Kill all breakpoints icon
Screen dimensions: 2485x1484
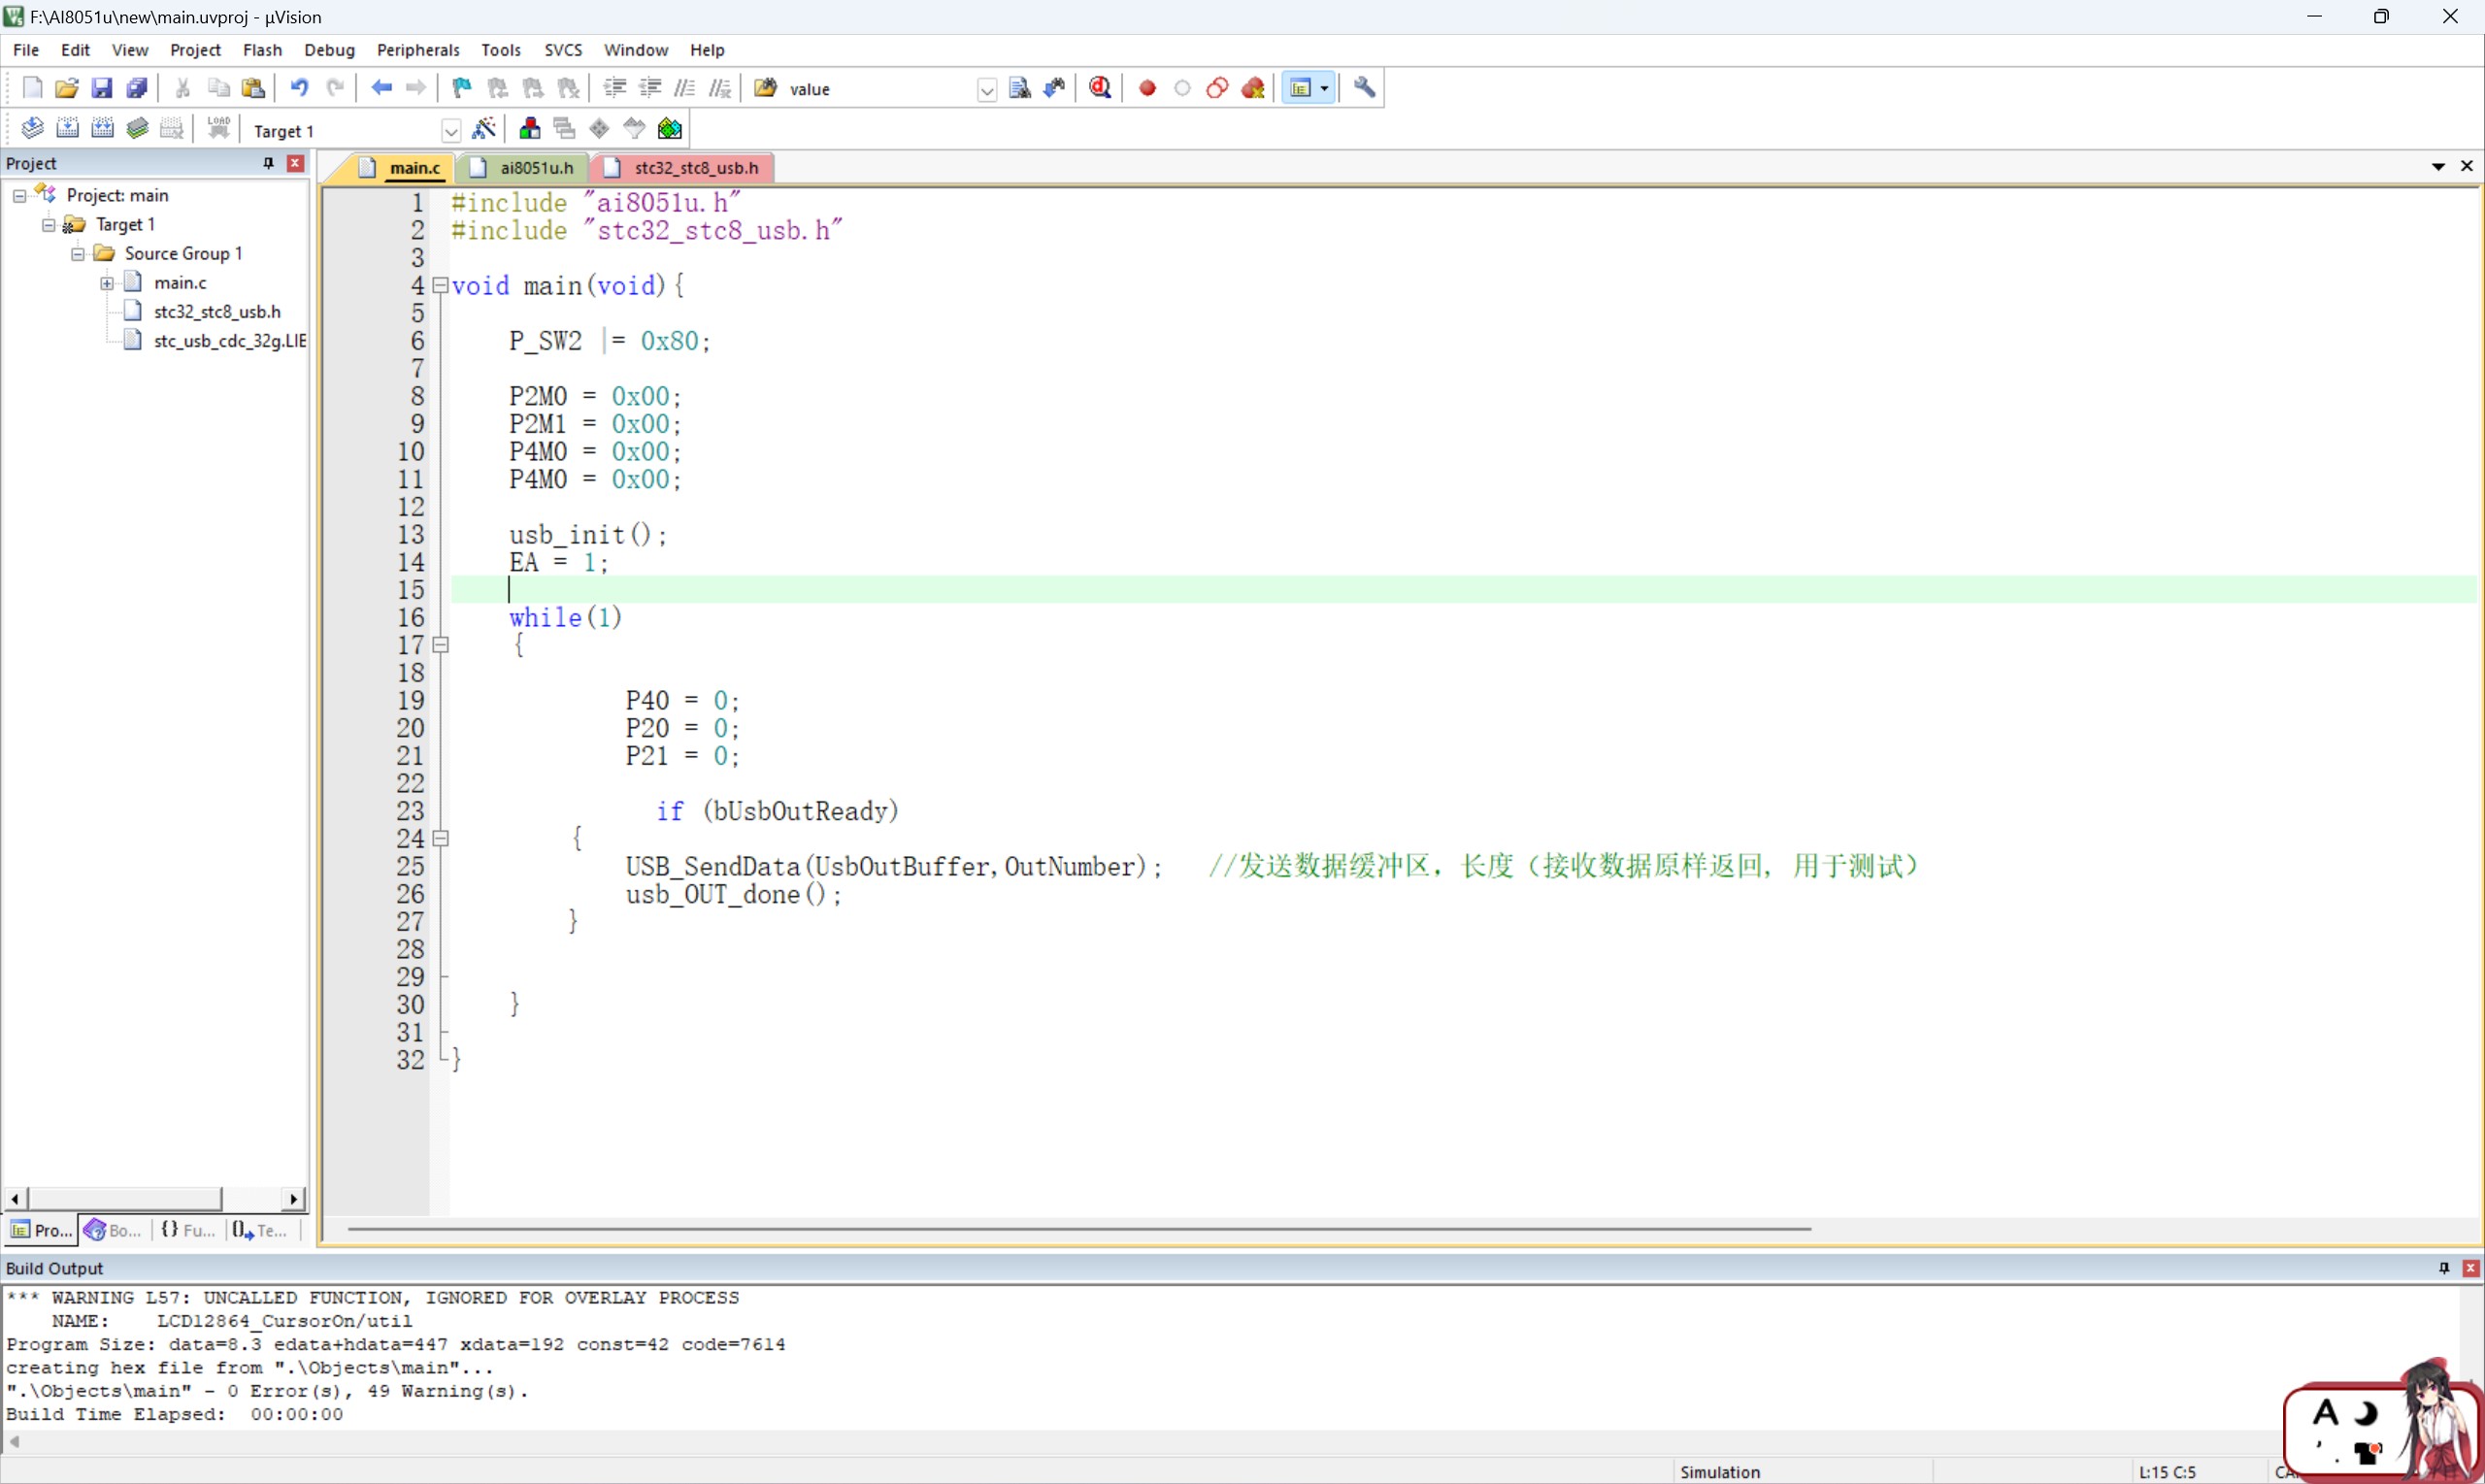(x=1253, y=88)
